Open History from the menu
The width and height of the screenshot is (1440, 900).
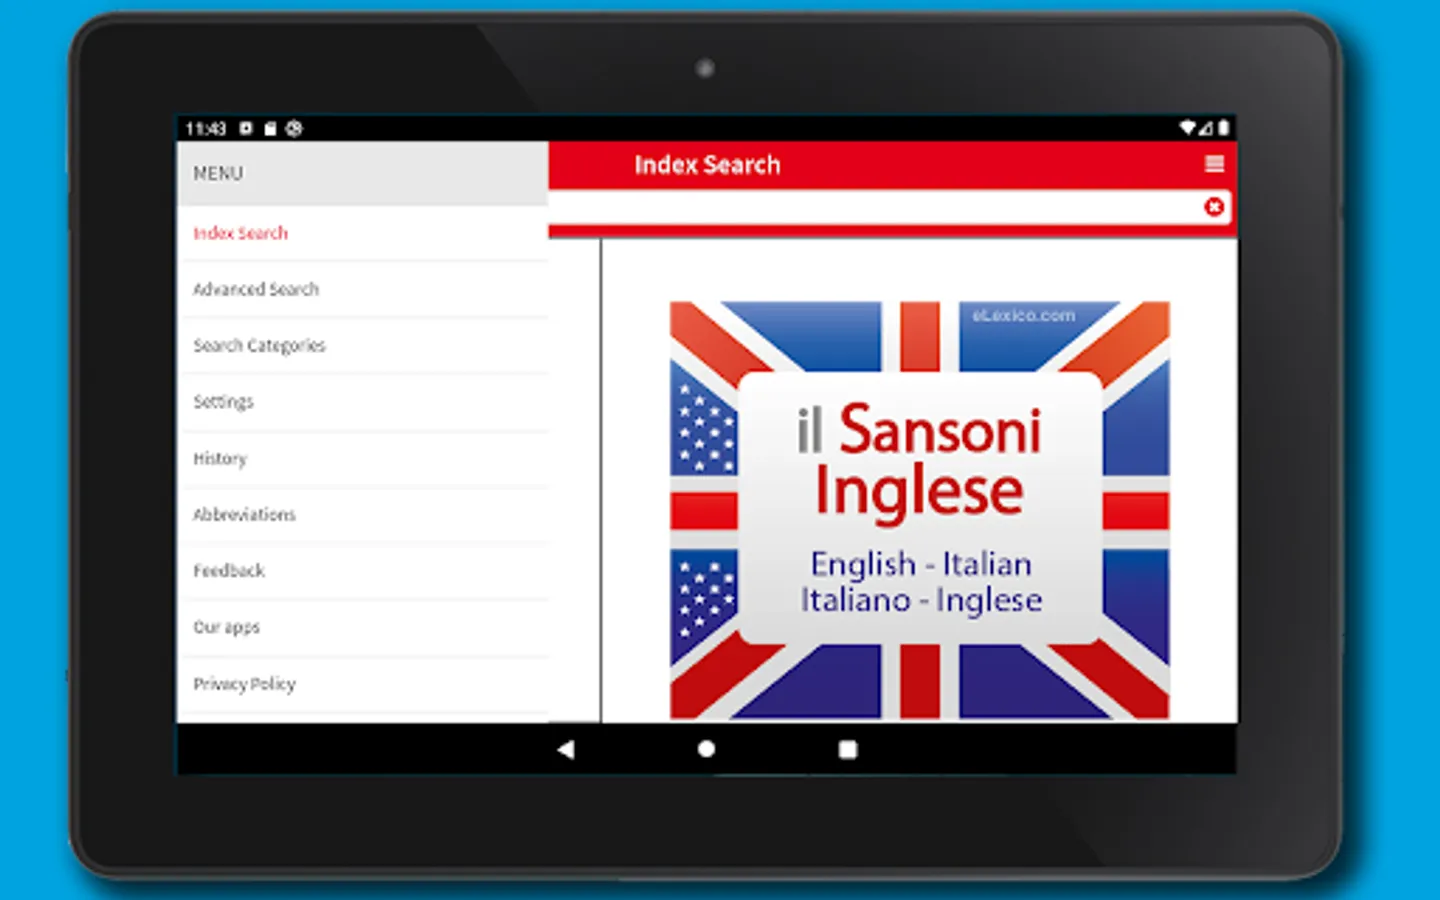tap(363, 459)
